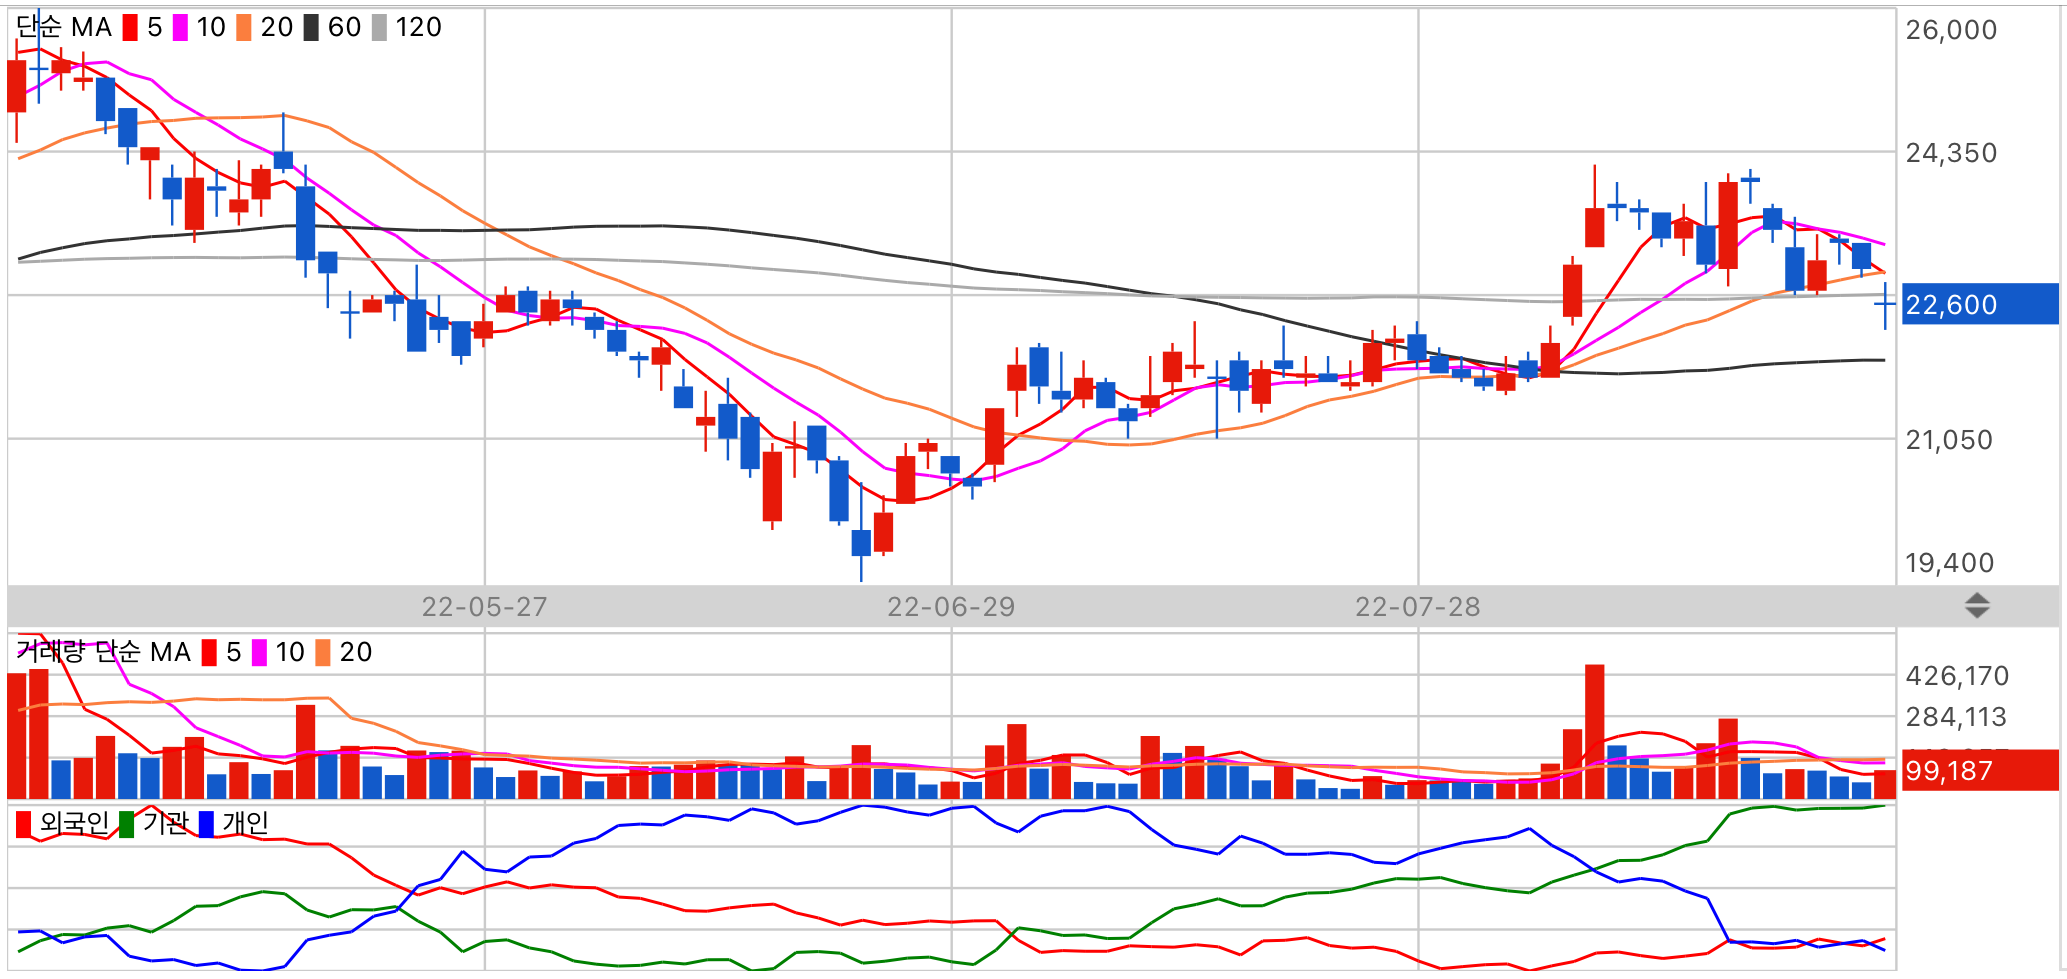Click the 거래량 단순 MA legend label
Image resolution: width=2067 pixels, height=979 pixels.
tap(103, 652)
